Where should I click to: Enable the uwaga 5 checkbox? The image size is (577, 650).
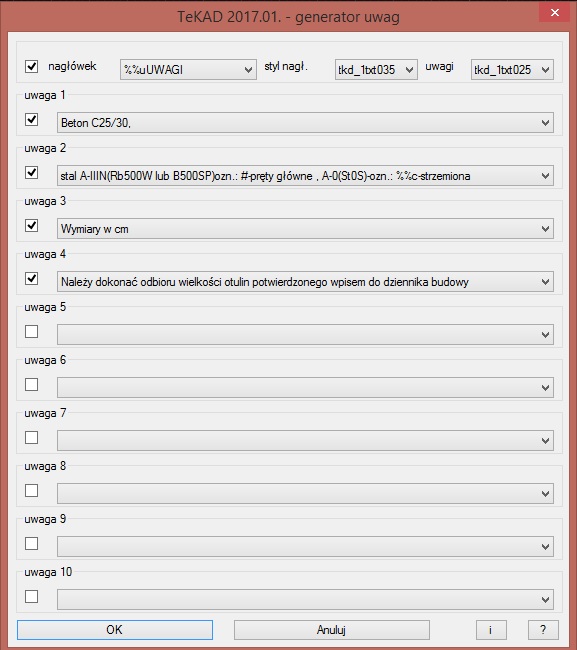(32, 332)
